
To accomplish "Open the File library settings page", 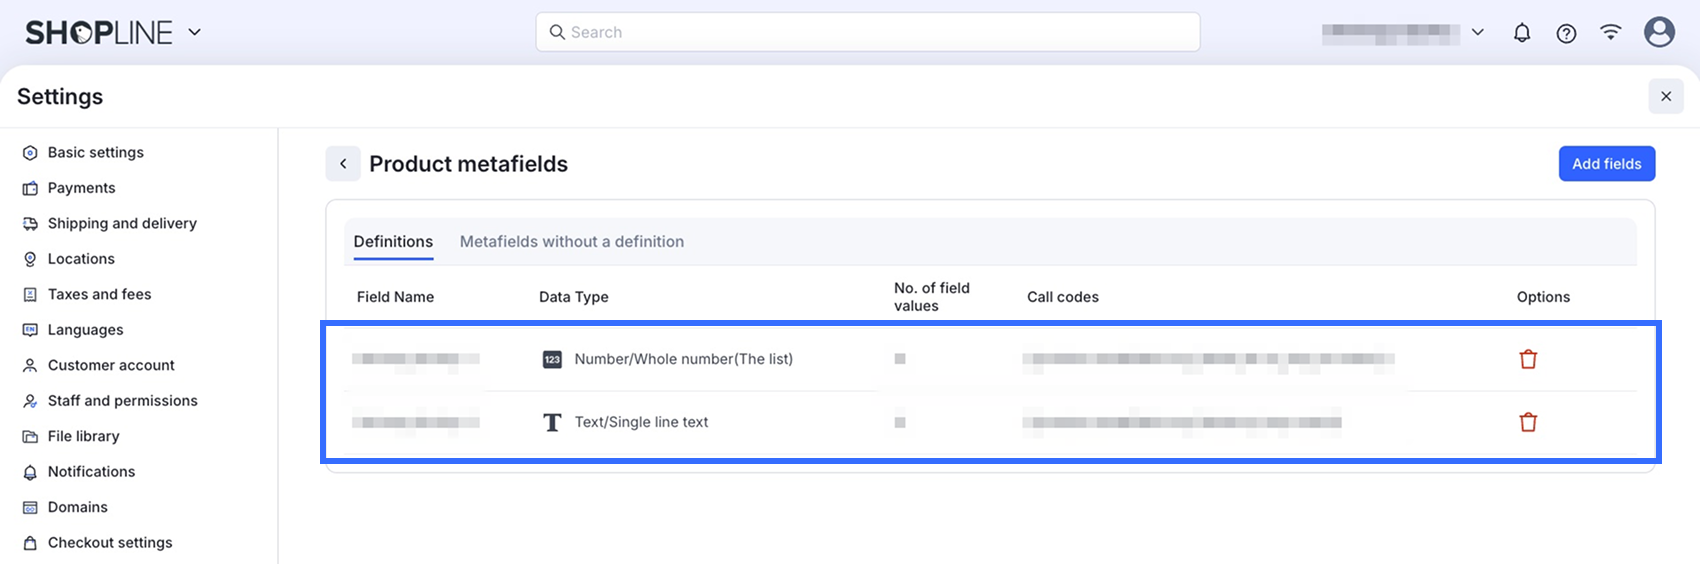I will 83,436.
